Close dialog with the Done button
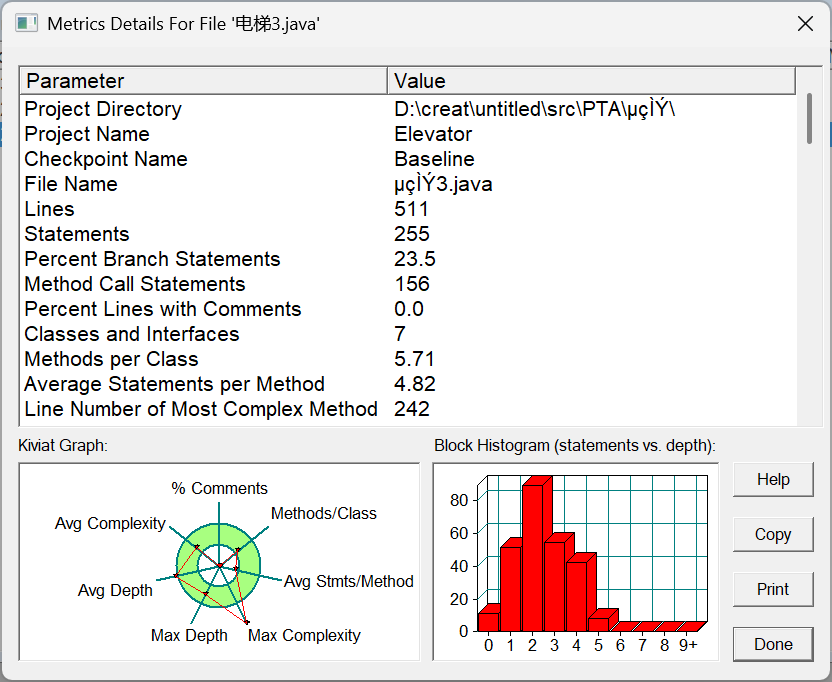 point(773,644)
